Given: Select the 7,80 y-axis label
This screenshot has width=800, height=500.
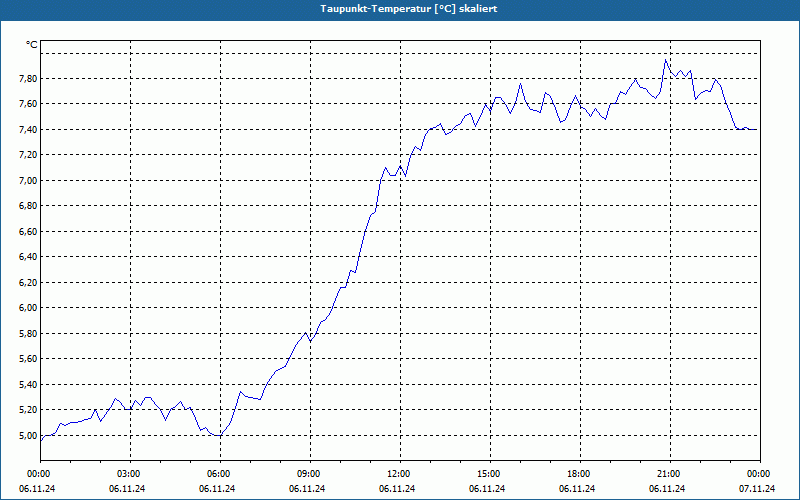Looking at the screenshot, I should pos(29,79).
